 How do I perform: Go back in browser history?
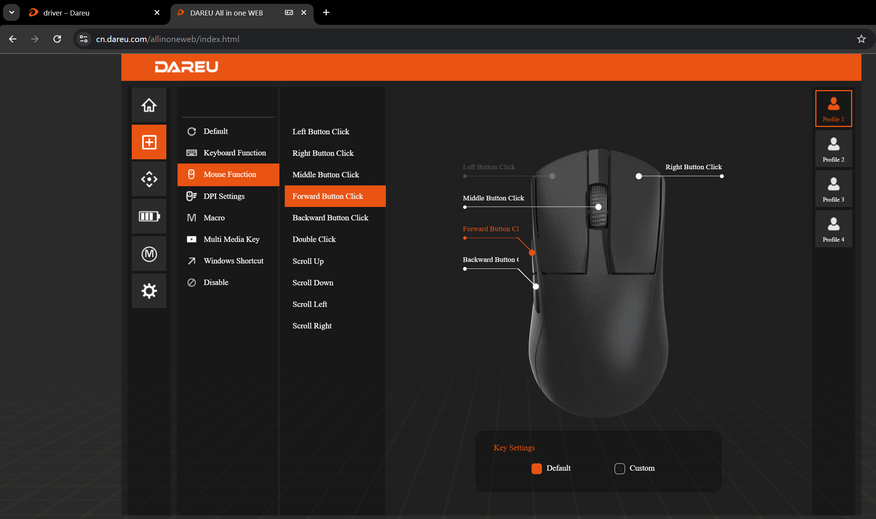tap(12, 39)
